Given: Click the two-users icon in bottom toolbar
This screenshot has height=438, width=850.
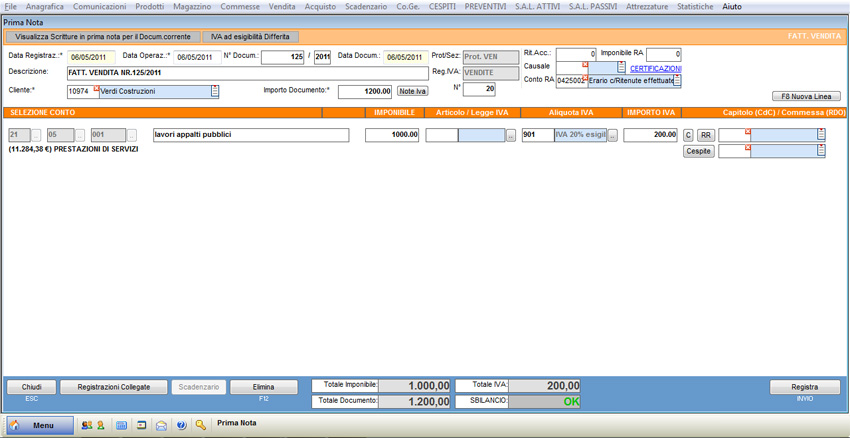Looking at the screenshot, I should 87,425.
